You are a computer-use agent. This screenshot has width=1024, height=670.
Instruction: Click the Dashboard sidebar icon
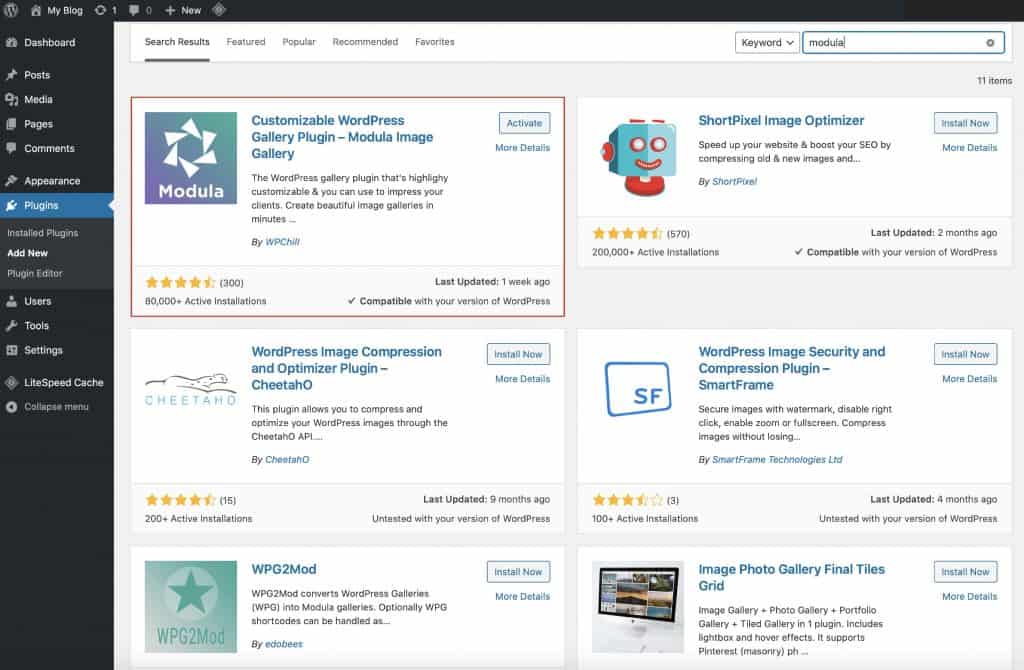click(x=11, y=42)
